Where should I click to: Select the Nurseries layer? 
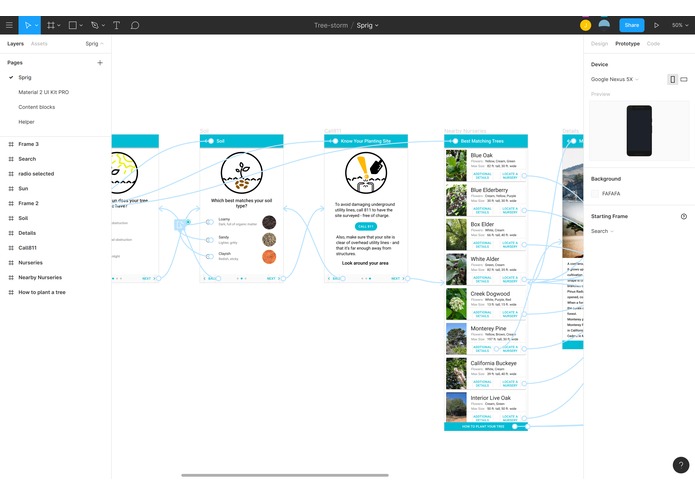(x=30, y=263)
